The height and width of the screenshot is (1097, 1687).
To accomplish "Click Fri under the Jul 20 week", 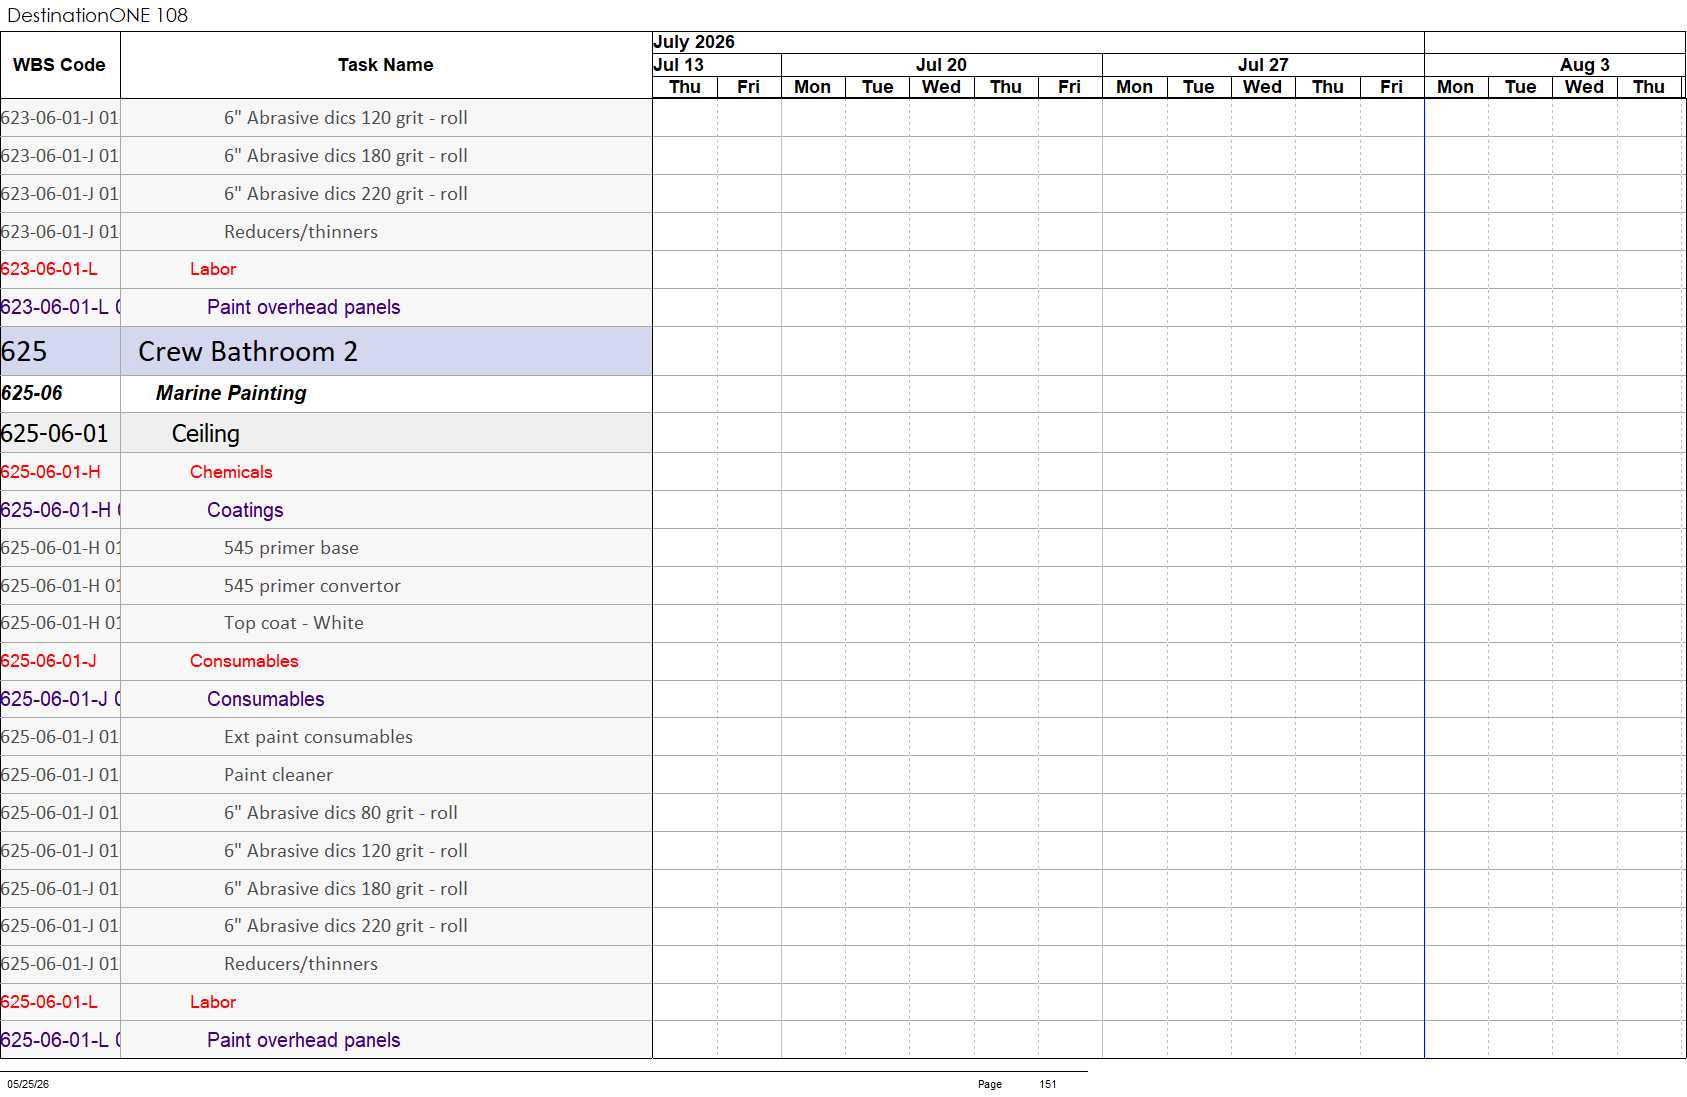I will click(1069, 87).
